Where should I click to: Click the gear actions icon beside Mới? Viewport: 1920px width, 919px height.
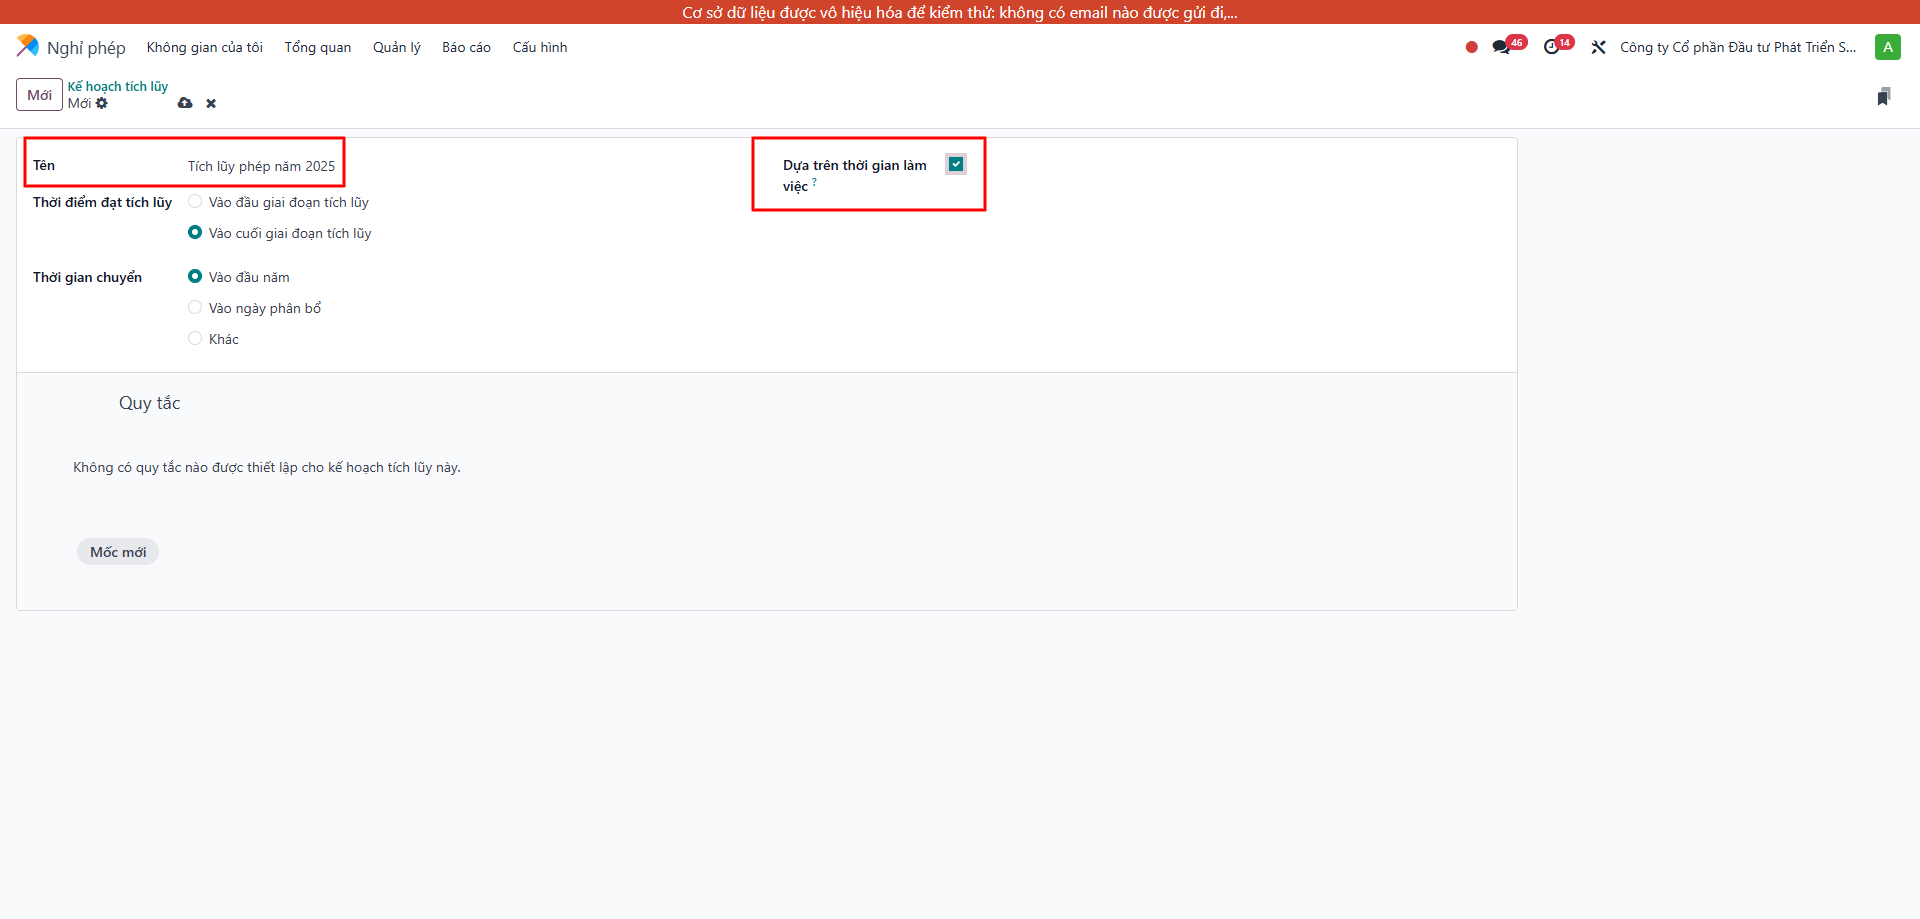click(102, 103)
